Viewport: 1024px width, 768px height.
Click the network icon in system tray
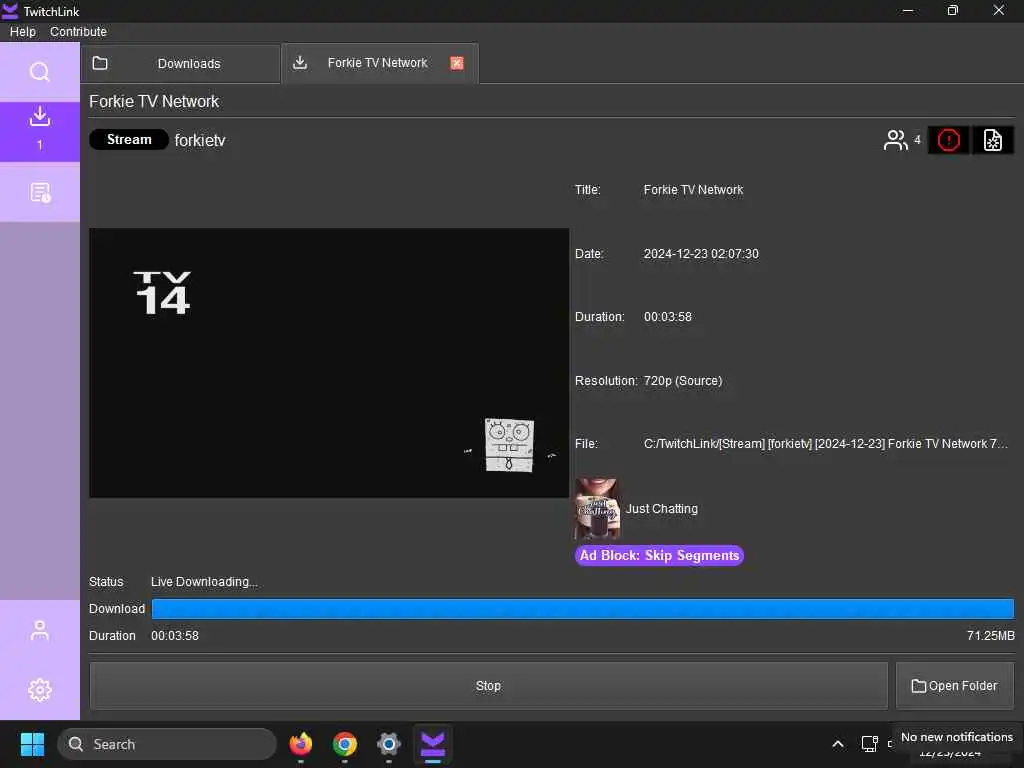tap(869, 744)
